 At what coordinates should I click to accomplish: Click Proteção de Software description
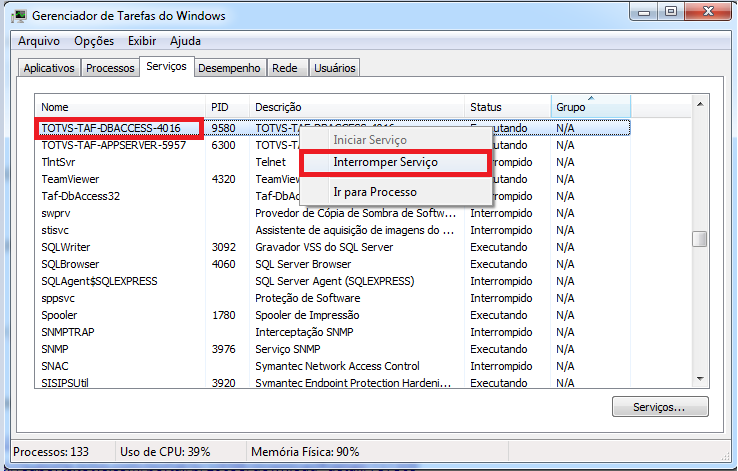[x=307, y=298]
